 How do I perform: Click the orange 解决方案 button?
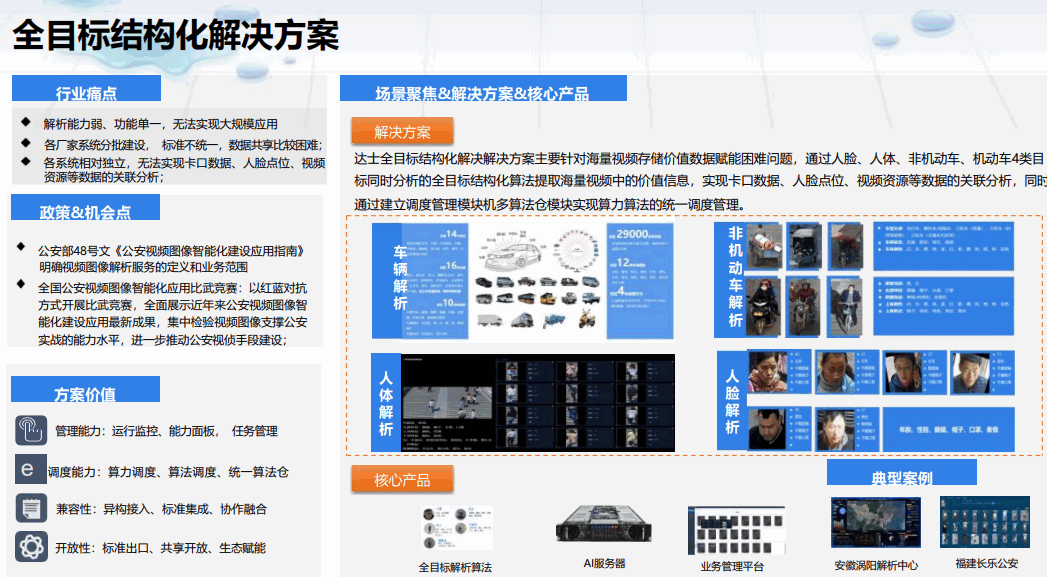[x=402, y=131]
